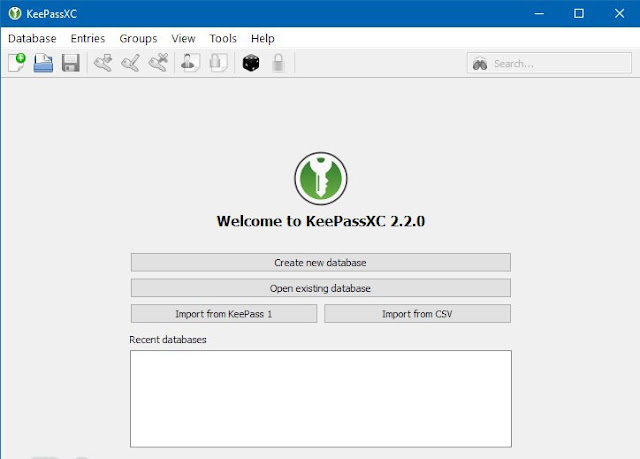
Task: Click the Open database folder icon
Action: pos(43,63)
